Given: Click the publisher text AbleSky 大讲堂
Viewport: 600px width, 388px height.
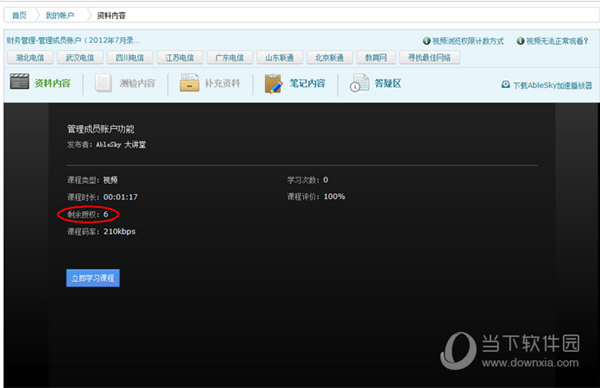Looking at the screenshot, I should pyautogui.click(x=121, y=145).
